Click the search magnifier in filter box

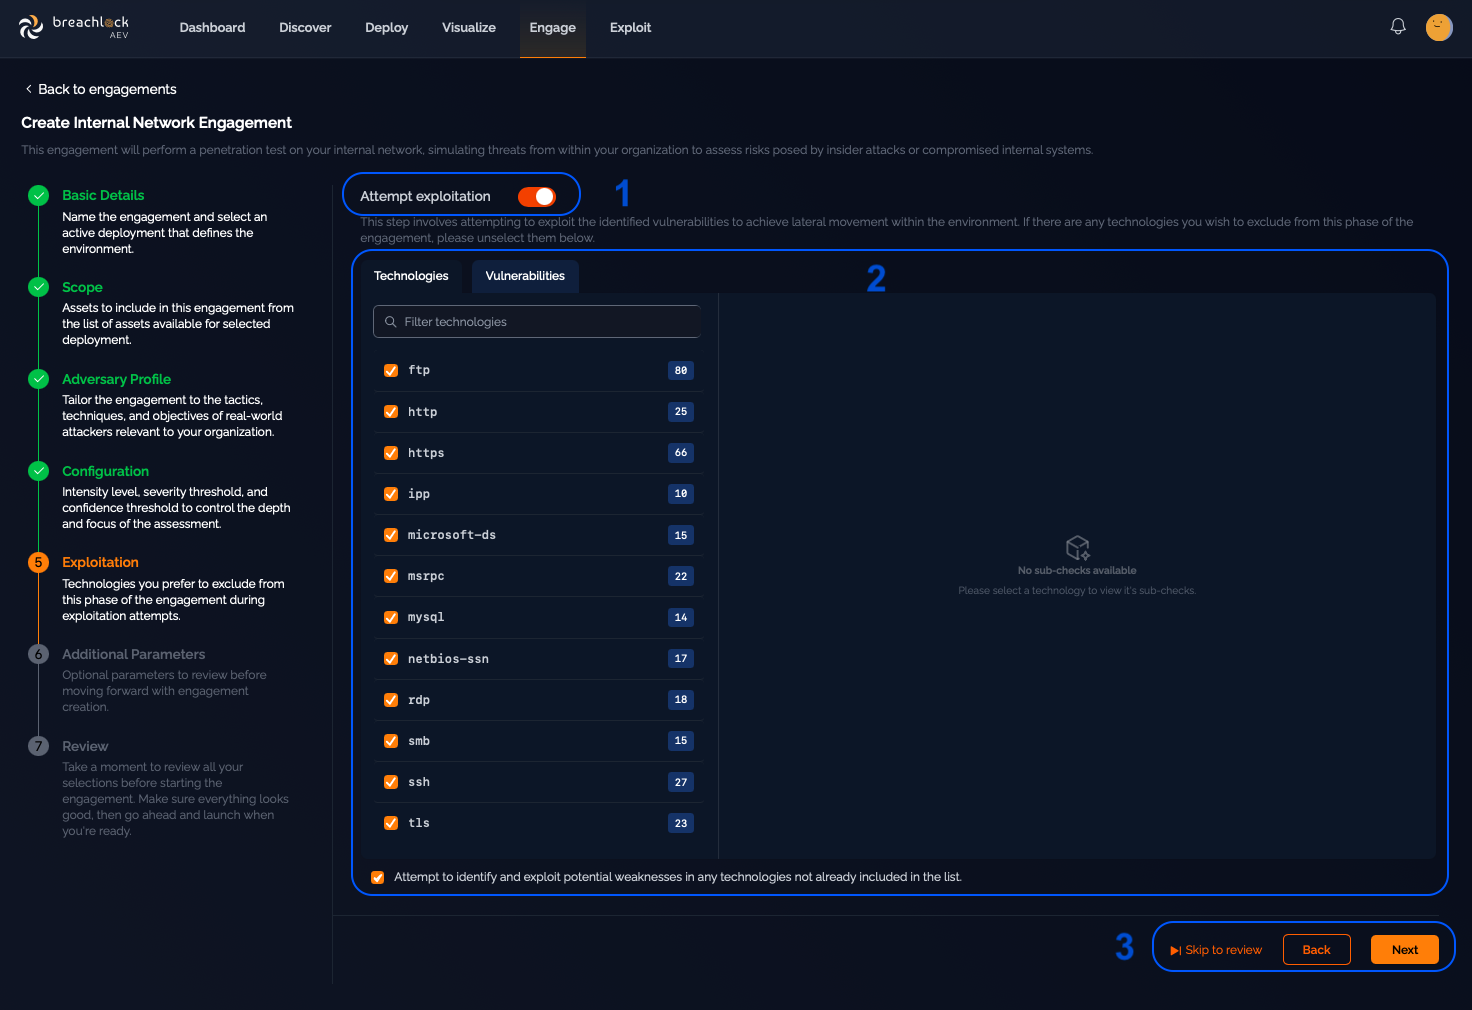(x=391, y=322)
